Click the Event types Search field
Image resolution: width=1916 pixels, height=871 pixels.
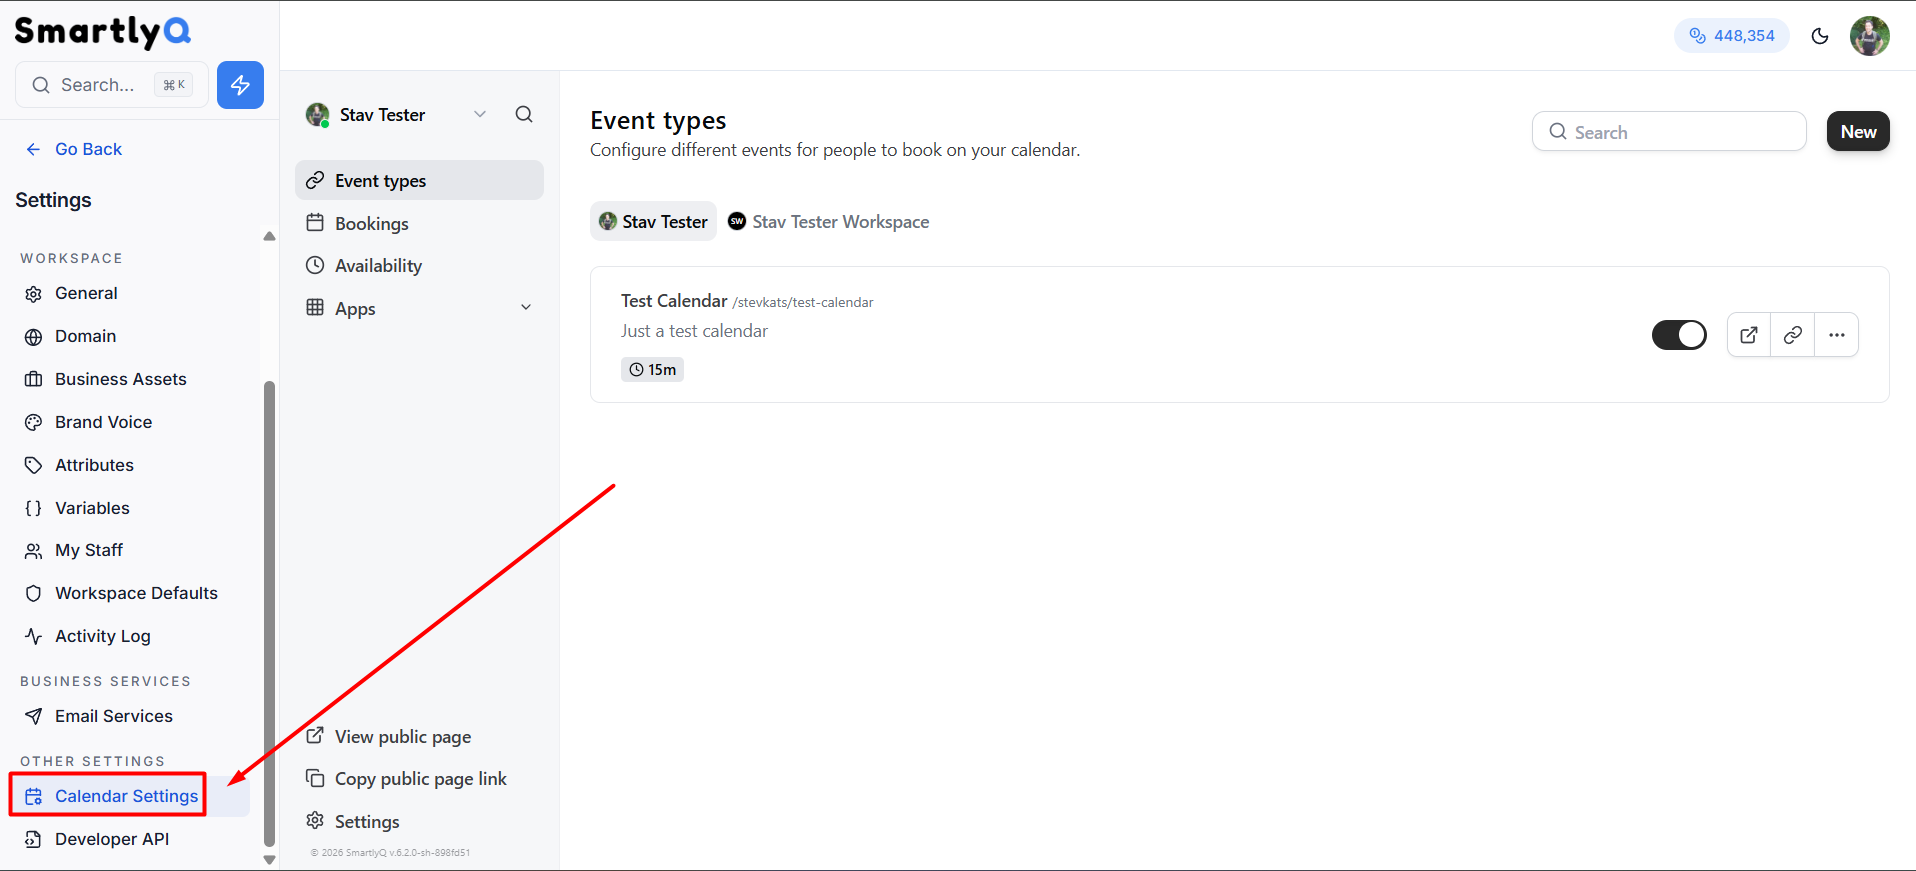[1669, 131]
